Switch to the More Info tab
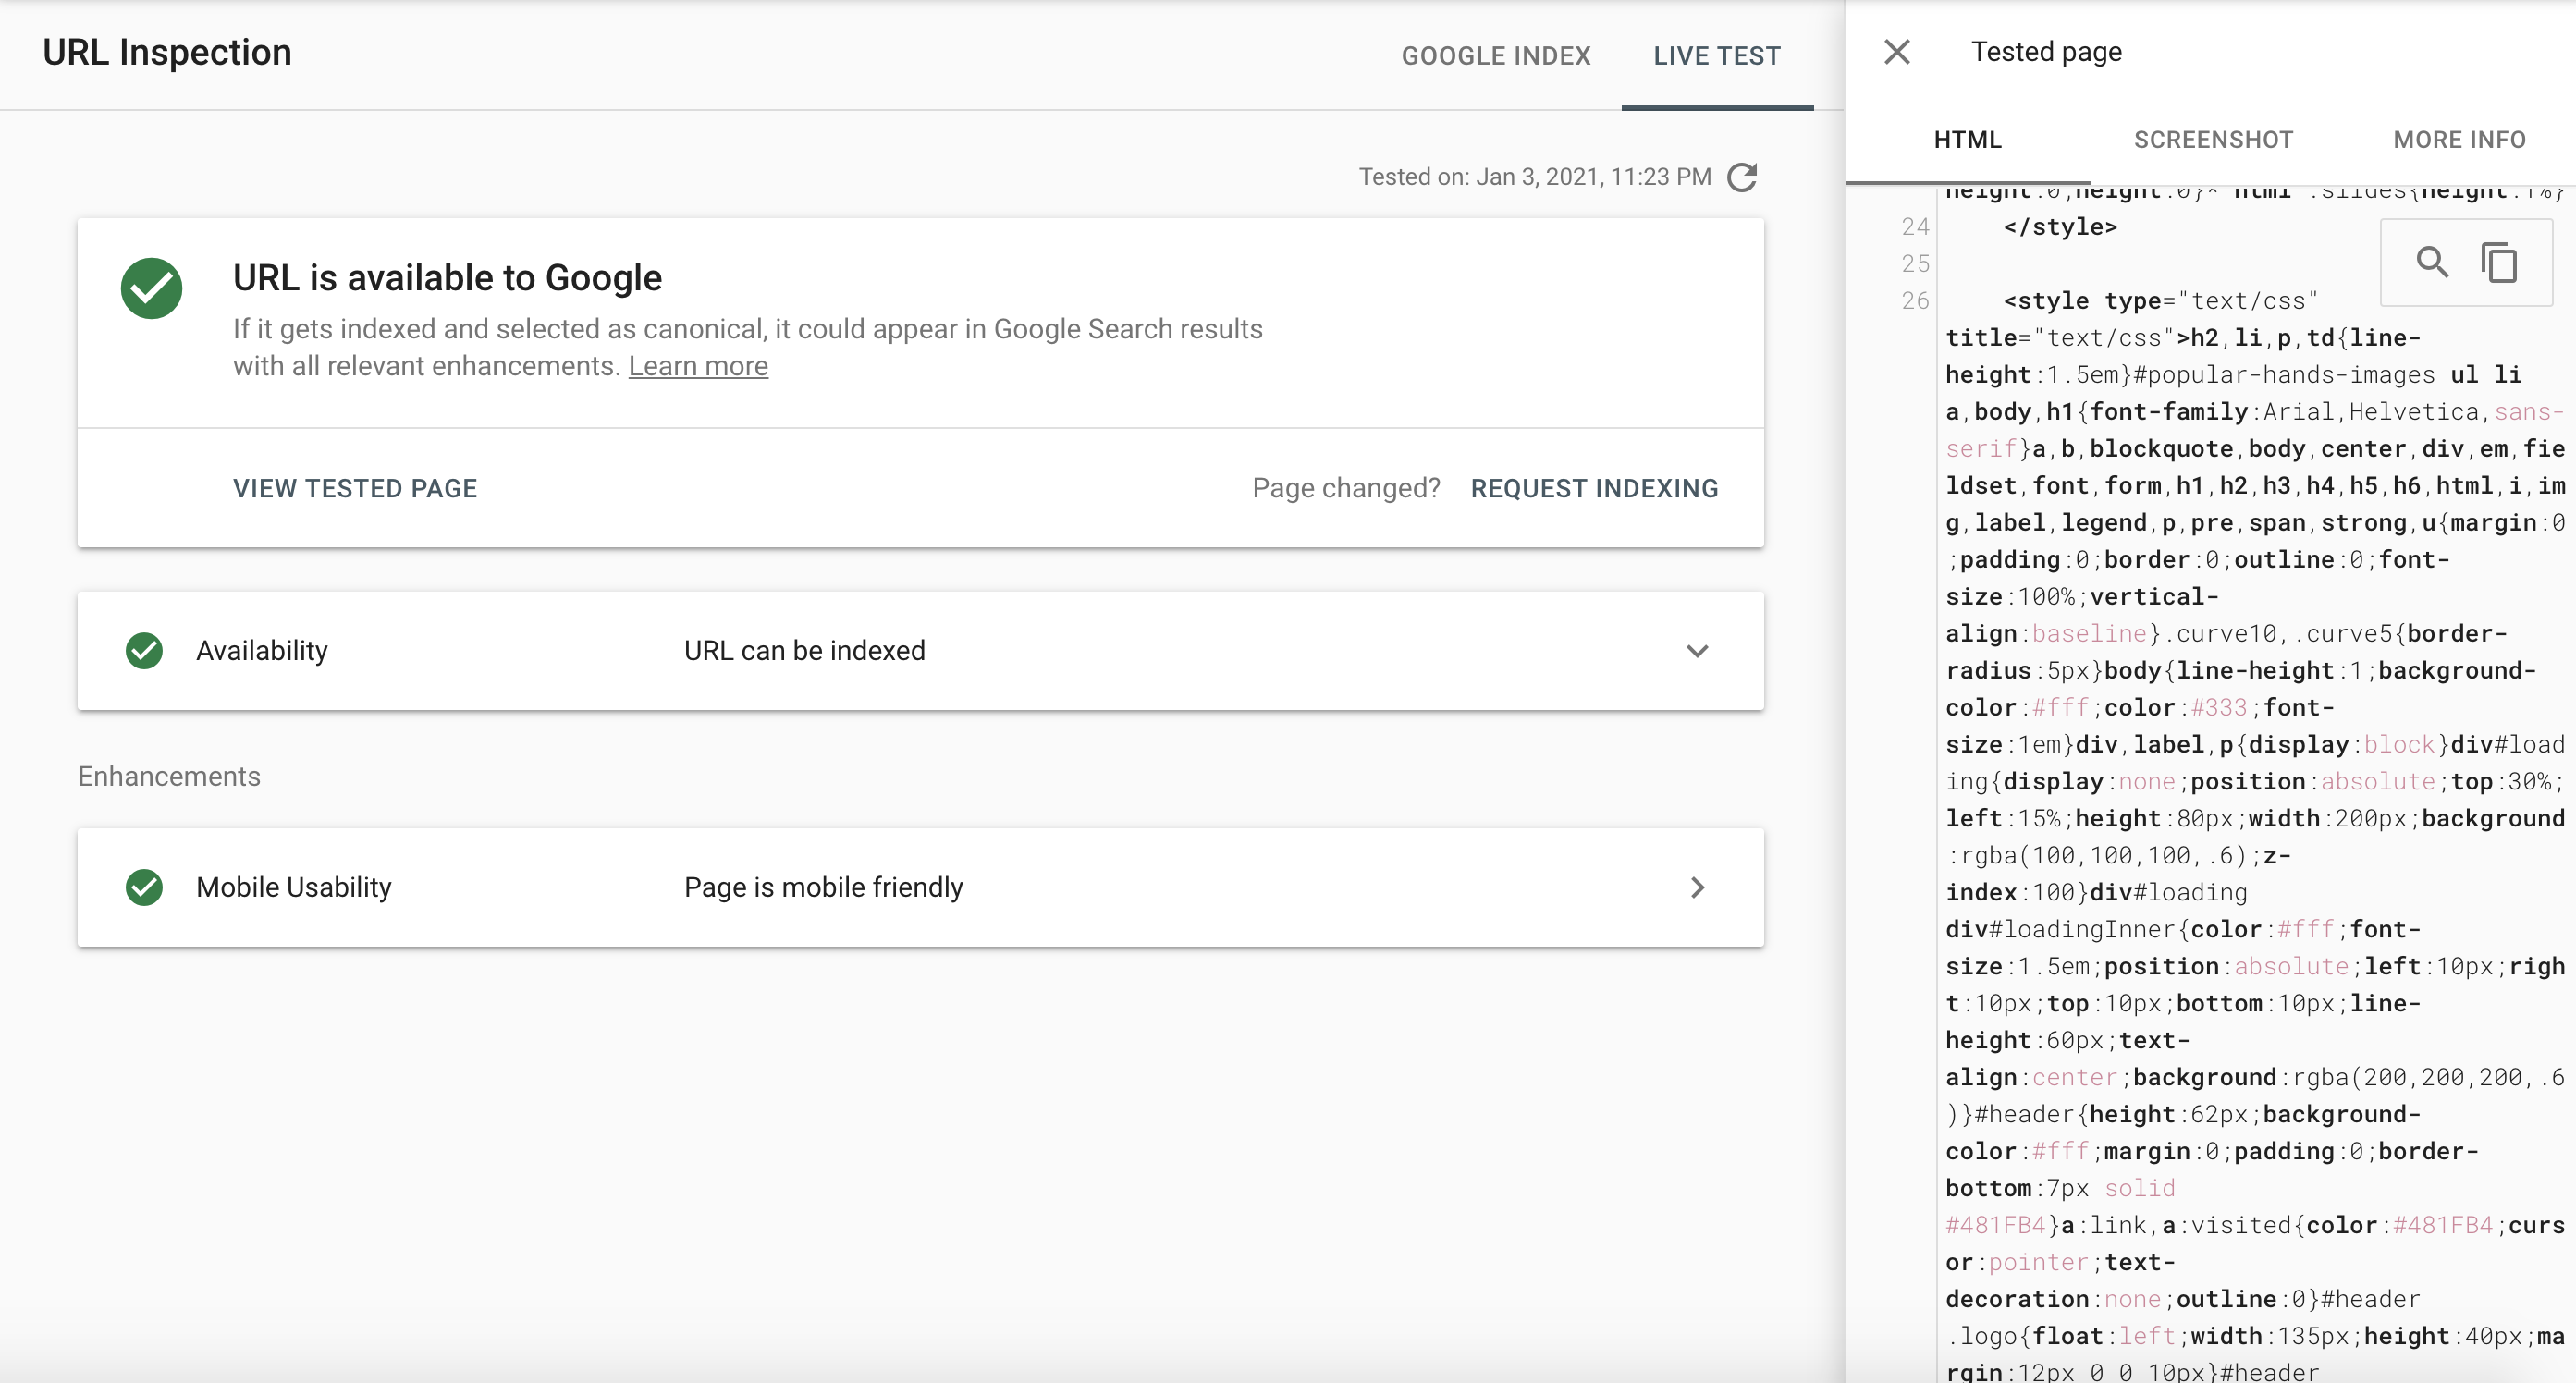The width and height of the screenshot is (2576, 1383). 2459,140
